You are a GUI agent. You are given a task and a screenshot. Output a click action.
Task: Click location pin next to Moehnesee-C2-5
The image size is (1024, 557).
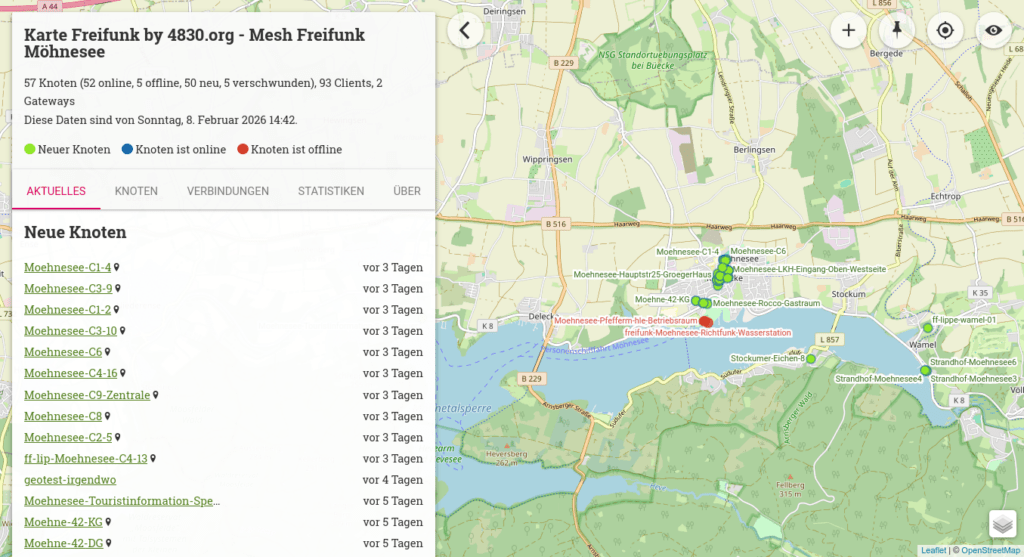[118, 438]
